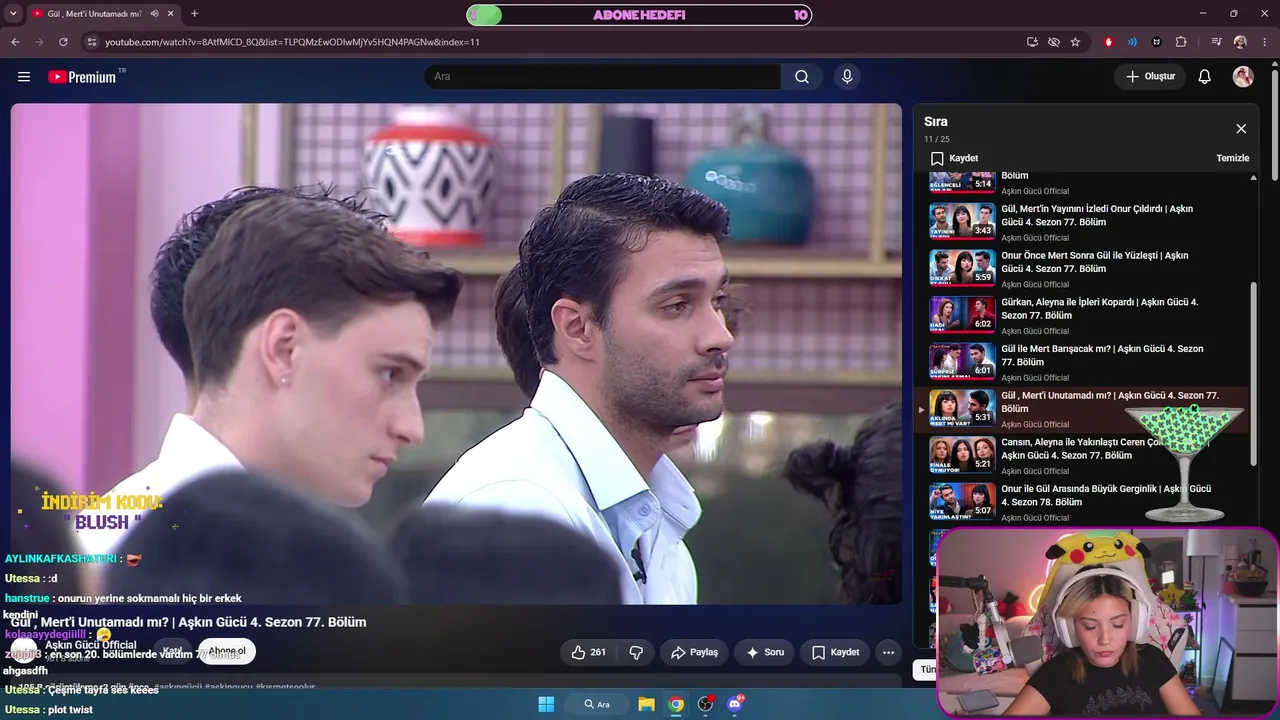Open the browser profile avatar
The image size is (1280, 720).
click(x=1240, y=42)
